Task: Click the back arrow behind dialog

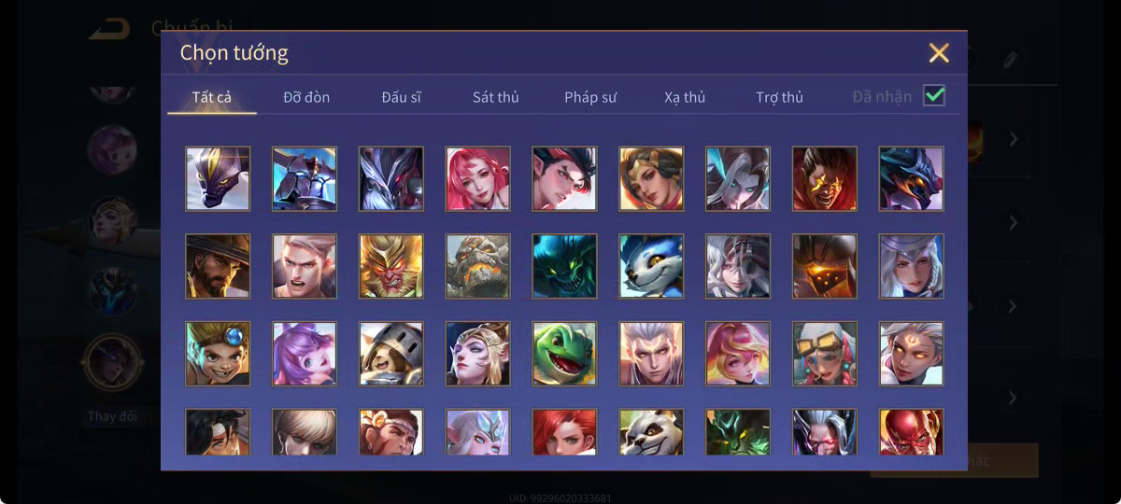Action: (109, 29)
